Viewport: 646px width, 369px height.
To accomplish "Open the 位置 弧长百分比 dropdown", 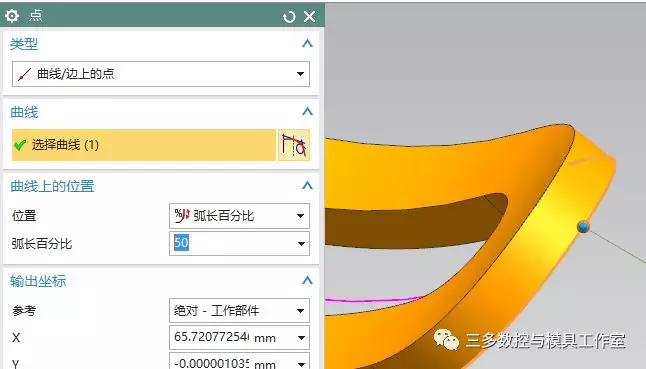I will coord(239,216).
